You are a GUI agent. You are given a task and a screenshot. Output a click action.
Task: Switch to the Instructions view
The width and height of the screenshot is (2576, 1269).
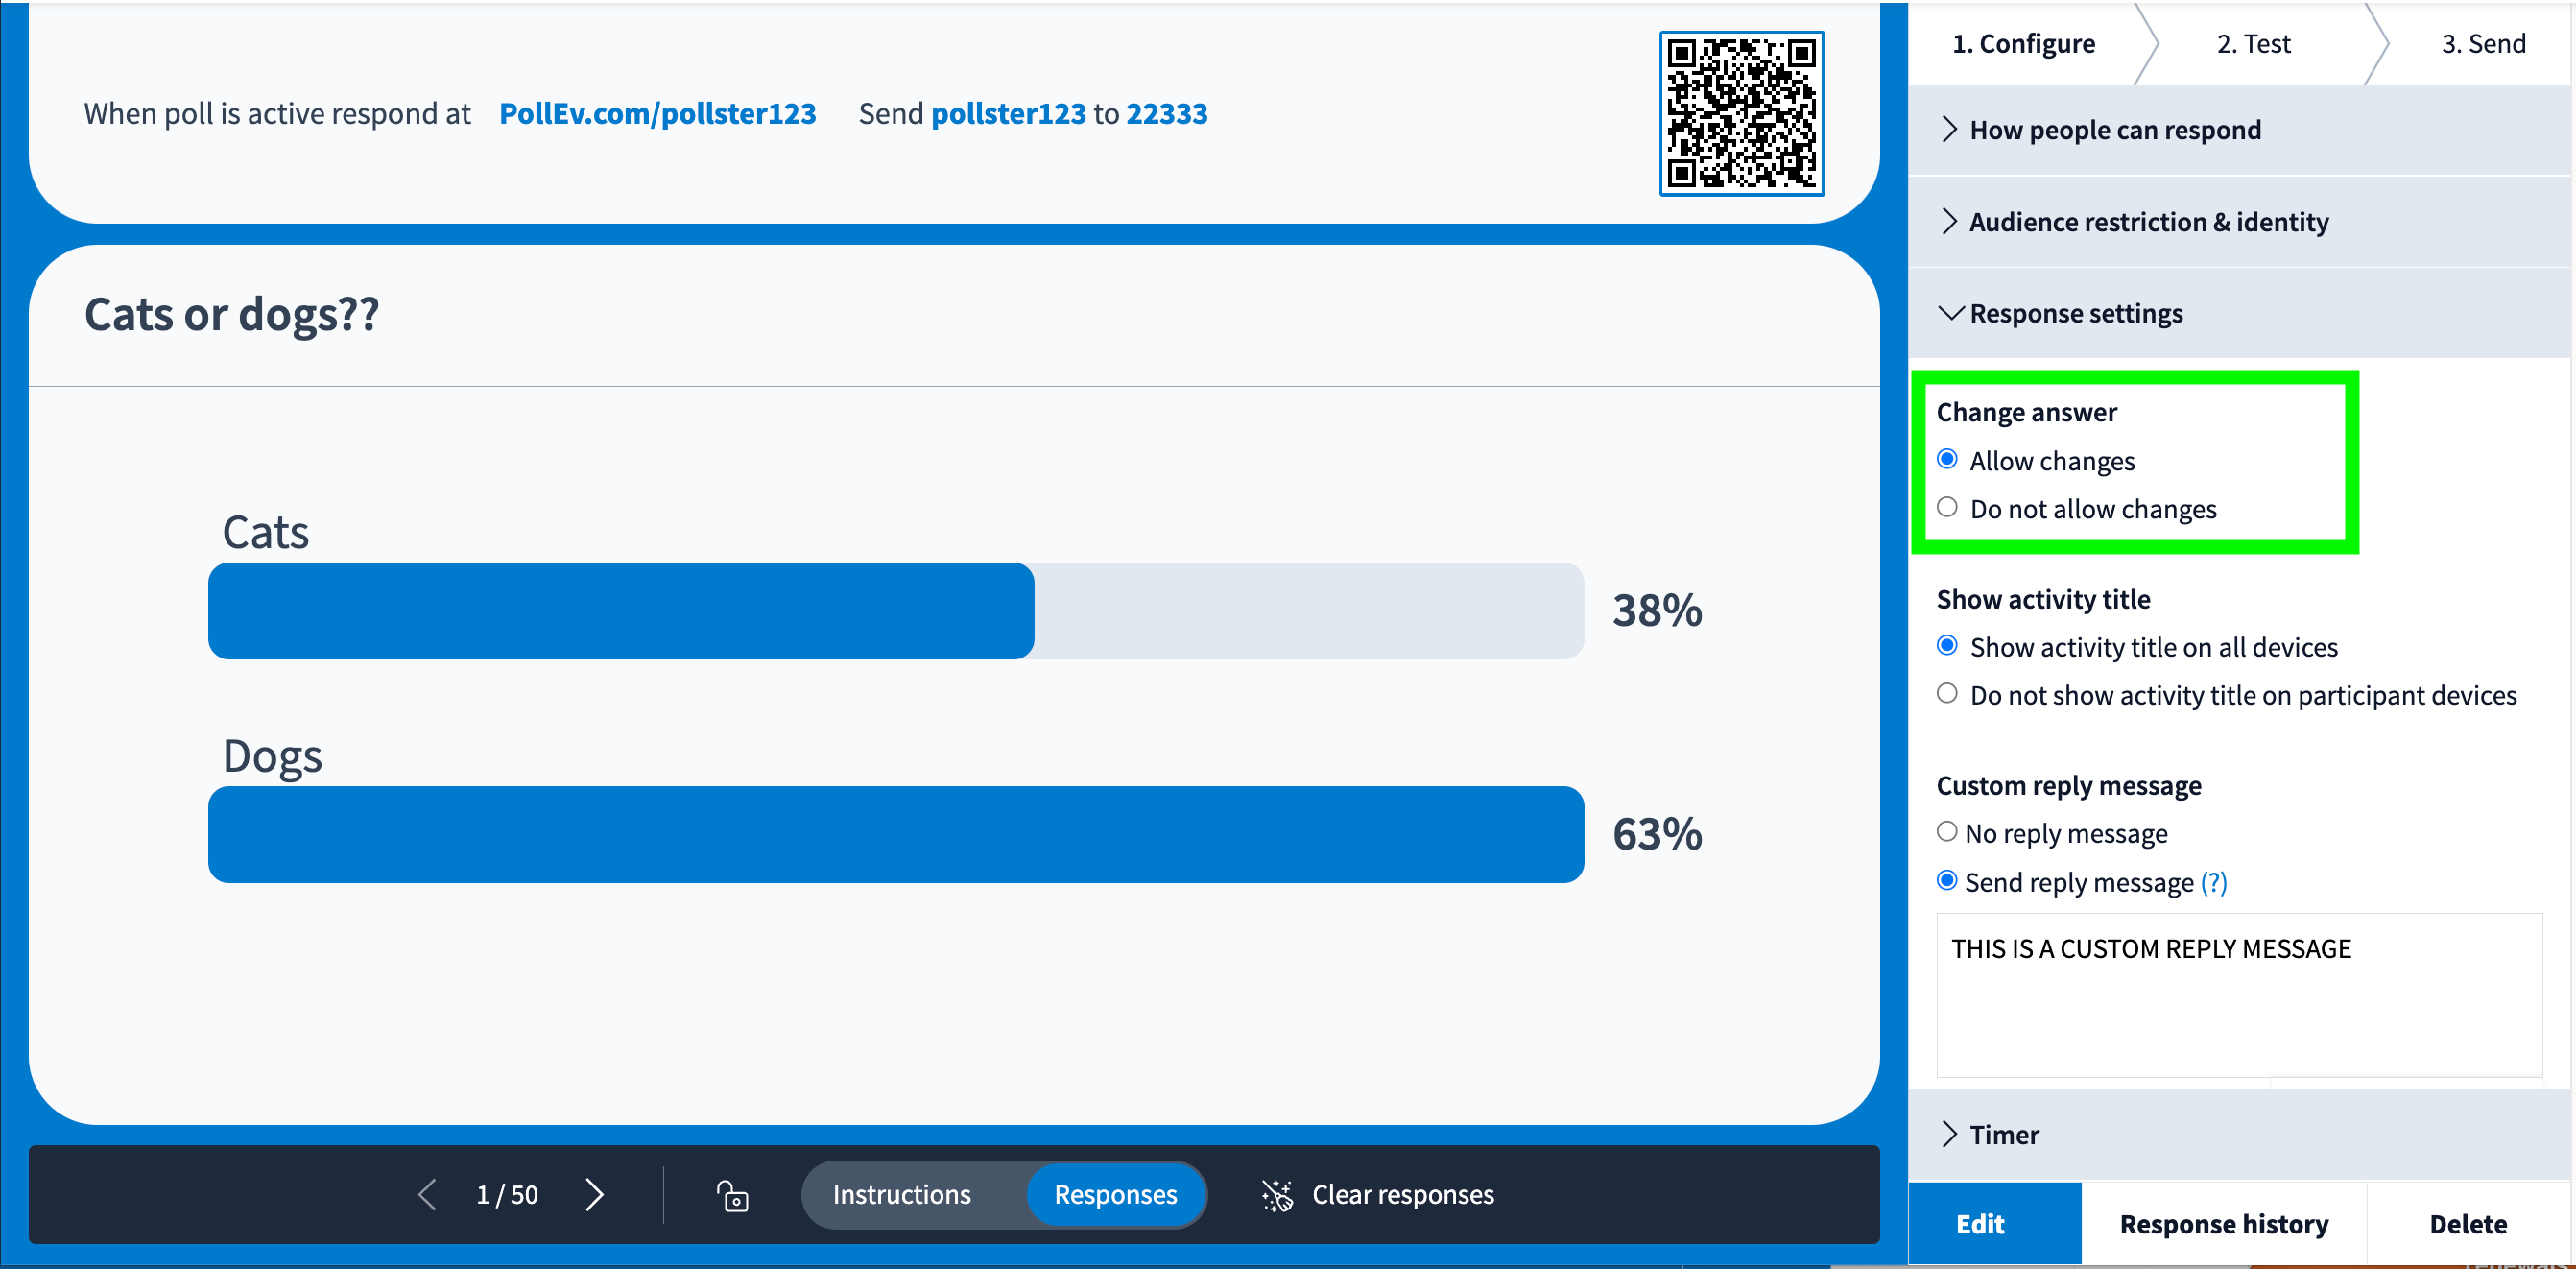pyautogui.click(x=902, y=1194)
